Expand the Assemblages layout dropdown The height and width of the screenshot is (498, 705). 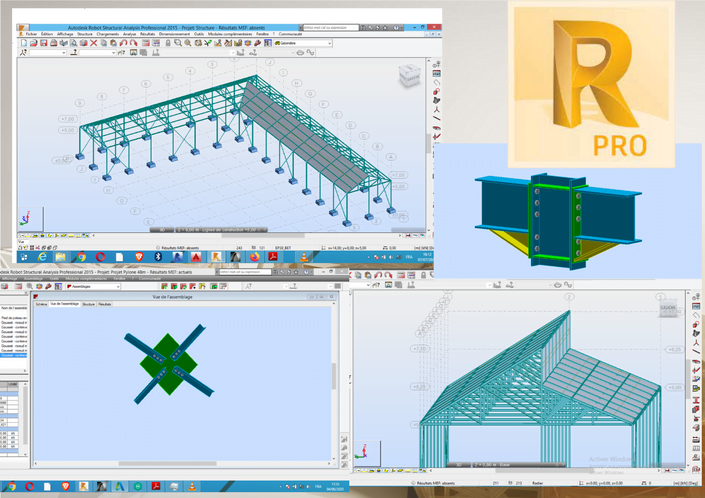[92, 286]
